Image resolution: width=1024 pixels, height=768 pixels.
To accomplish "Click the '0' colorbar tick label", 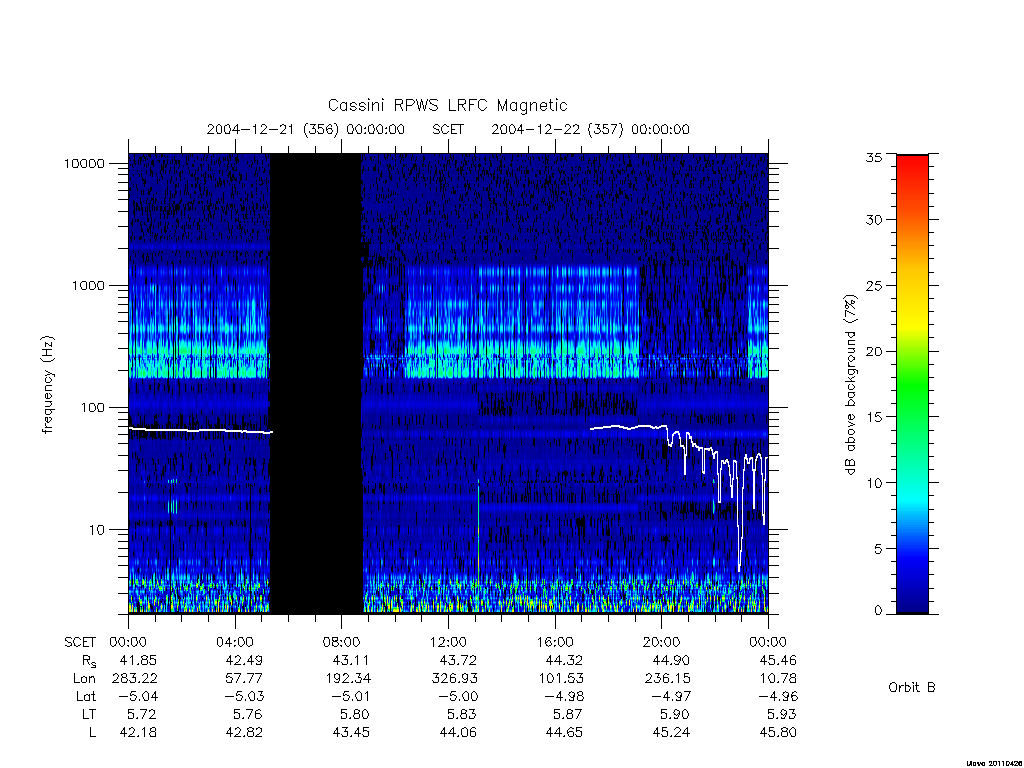I will click(x=878, y=611).
